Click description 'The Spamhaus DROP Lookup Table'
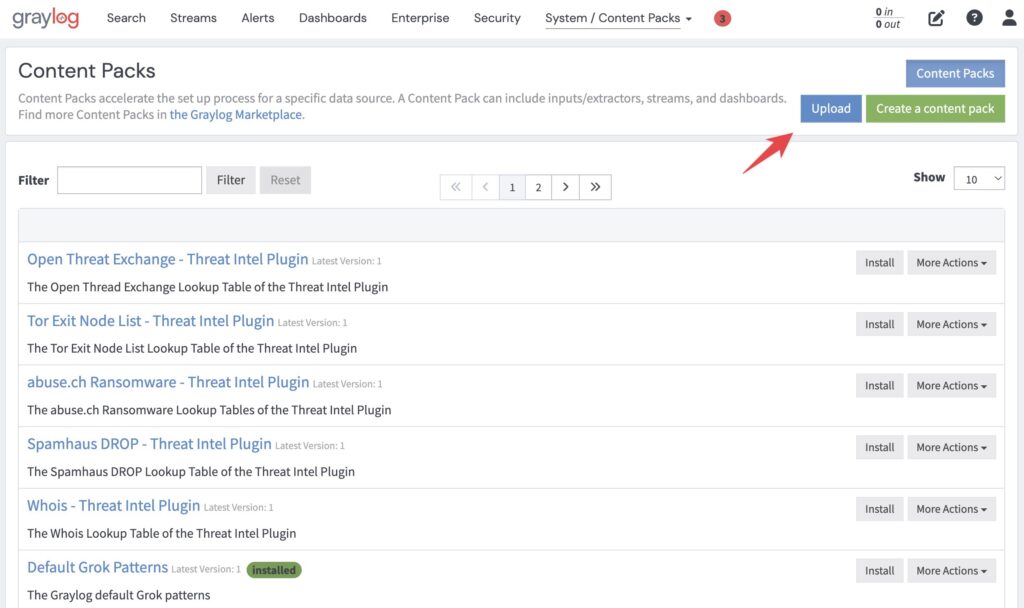1024x608 pixels. click(191, 472)
